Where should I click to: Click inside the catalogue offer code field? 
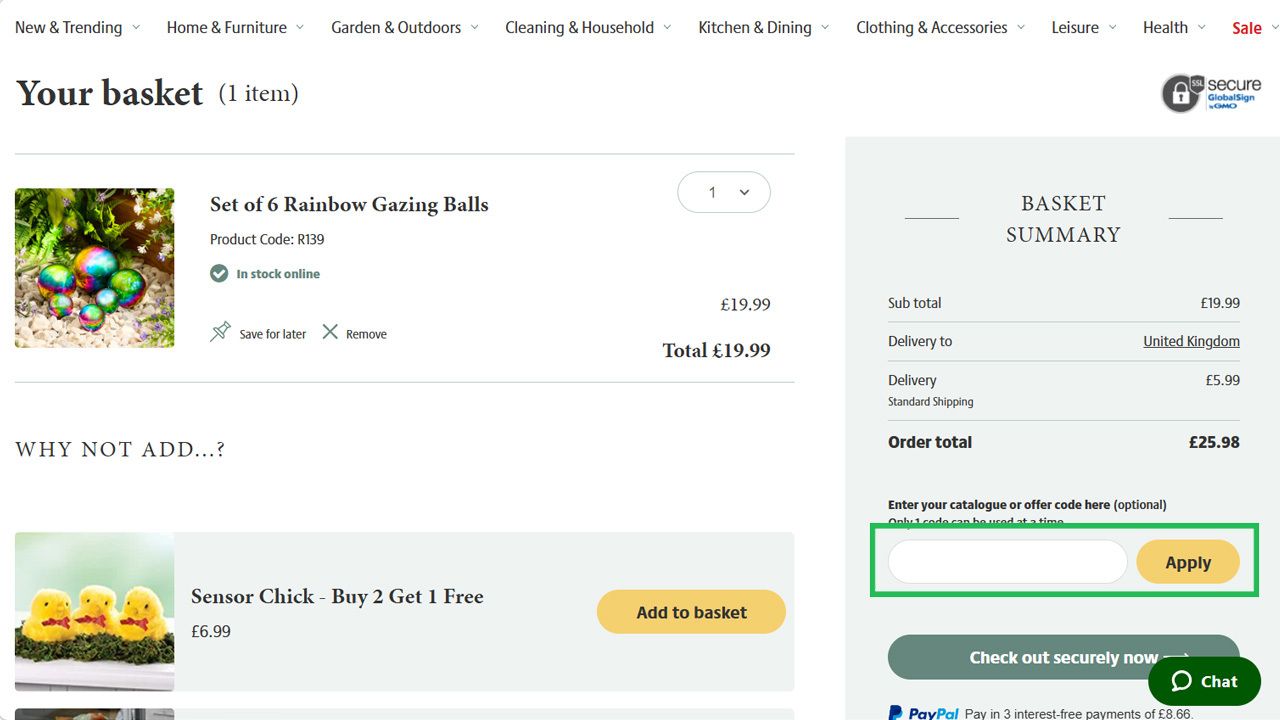1005,561
